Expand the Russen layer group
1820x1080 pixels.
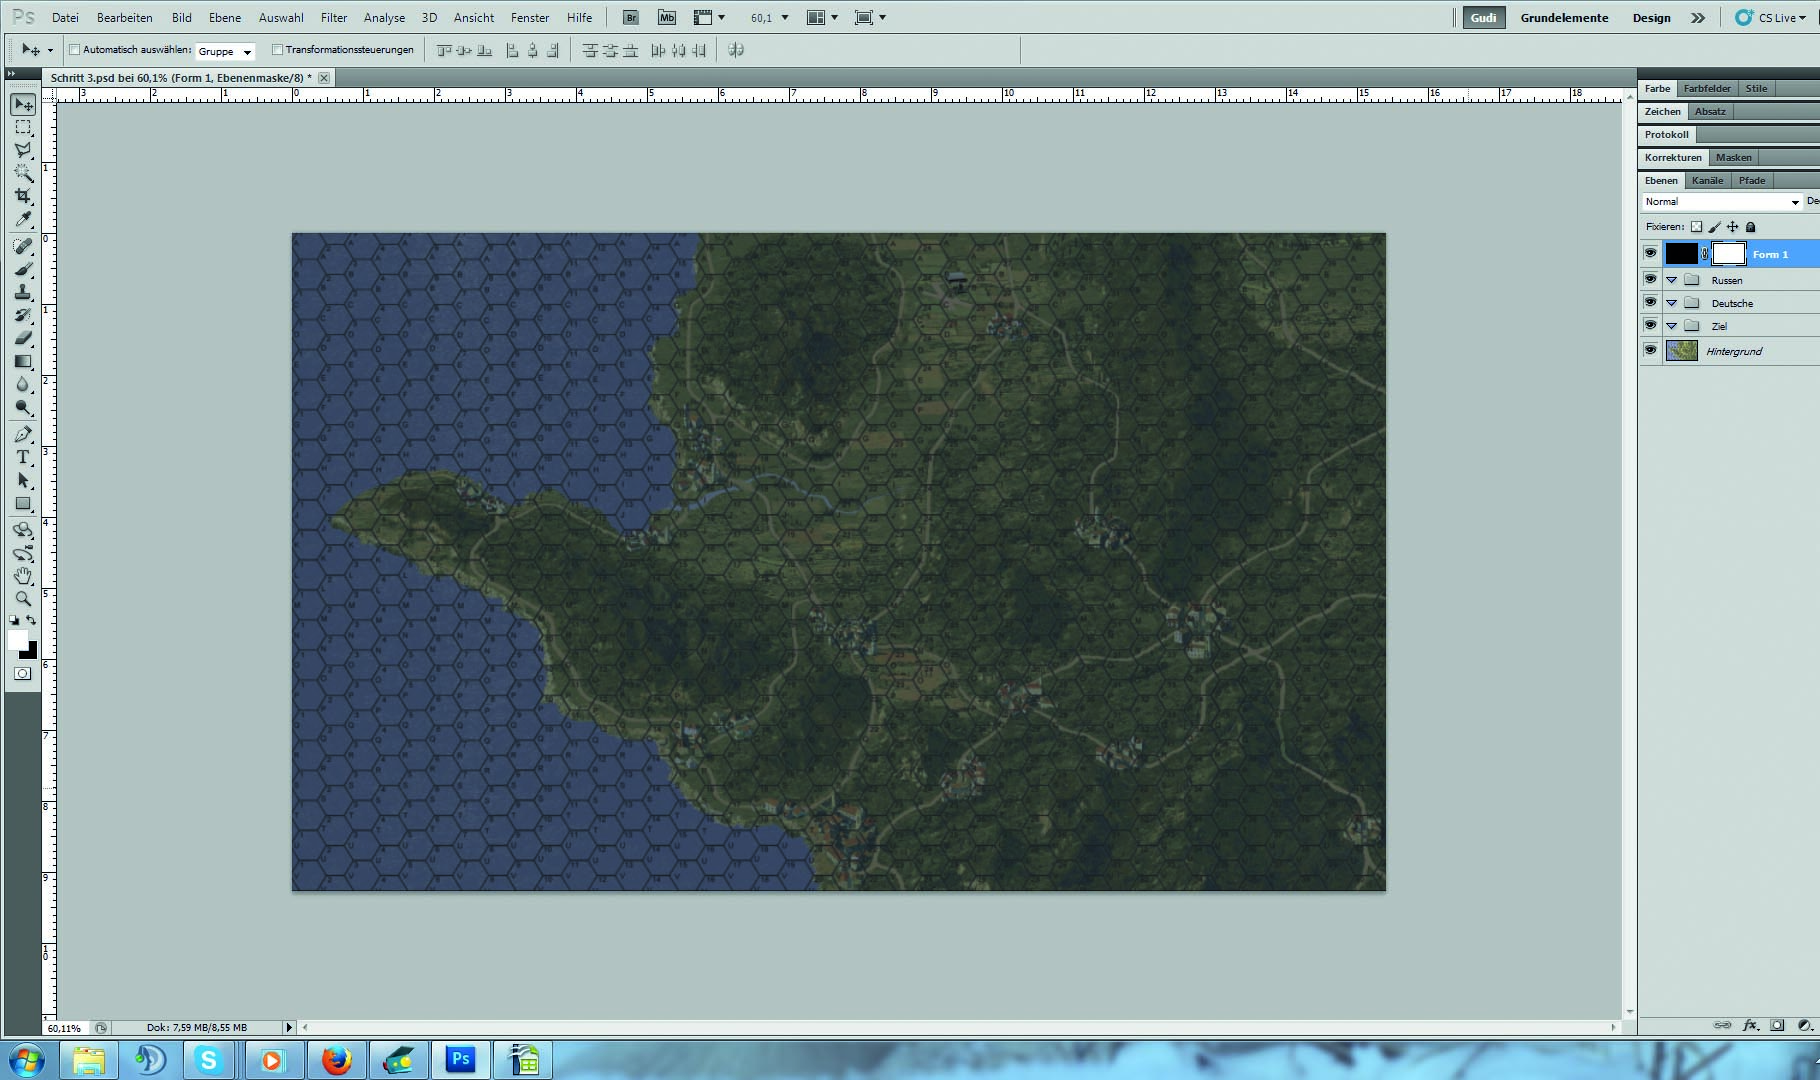1671,280
